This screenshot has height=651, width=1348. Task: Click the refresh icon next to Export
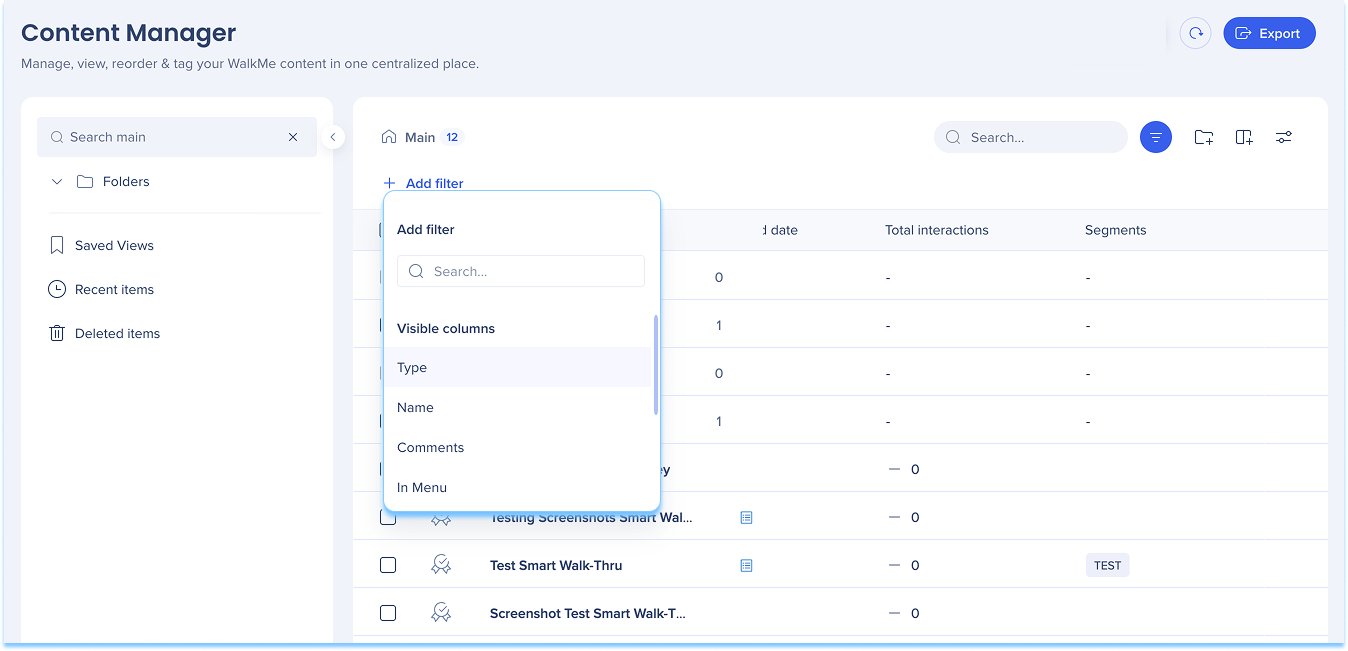pyautogui.click(x=1195, y=33)
